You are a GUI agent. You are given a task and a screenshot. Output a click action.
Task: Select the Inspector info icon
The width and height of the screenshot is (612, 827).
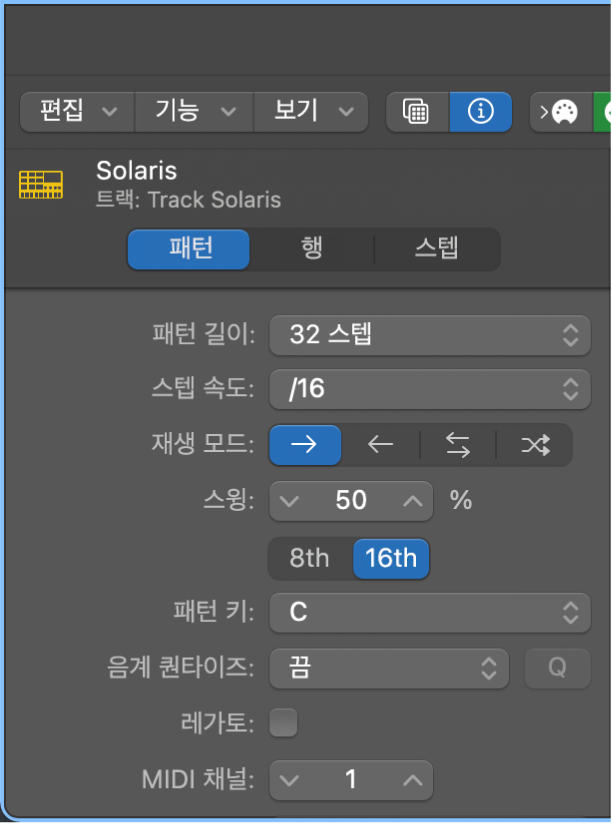pos(480,111)
